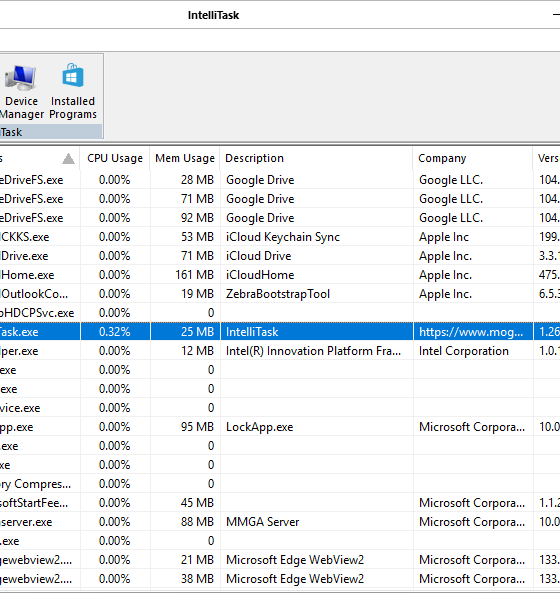Select the Memory Compres... process row

pyautogui.click(x=280, y=484)
